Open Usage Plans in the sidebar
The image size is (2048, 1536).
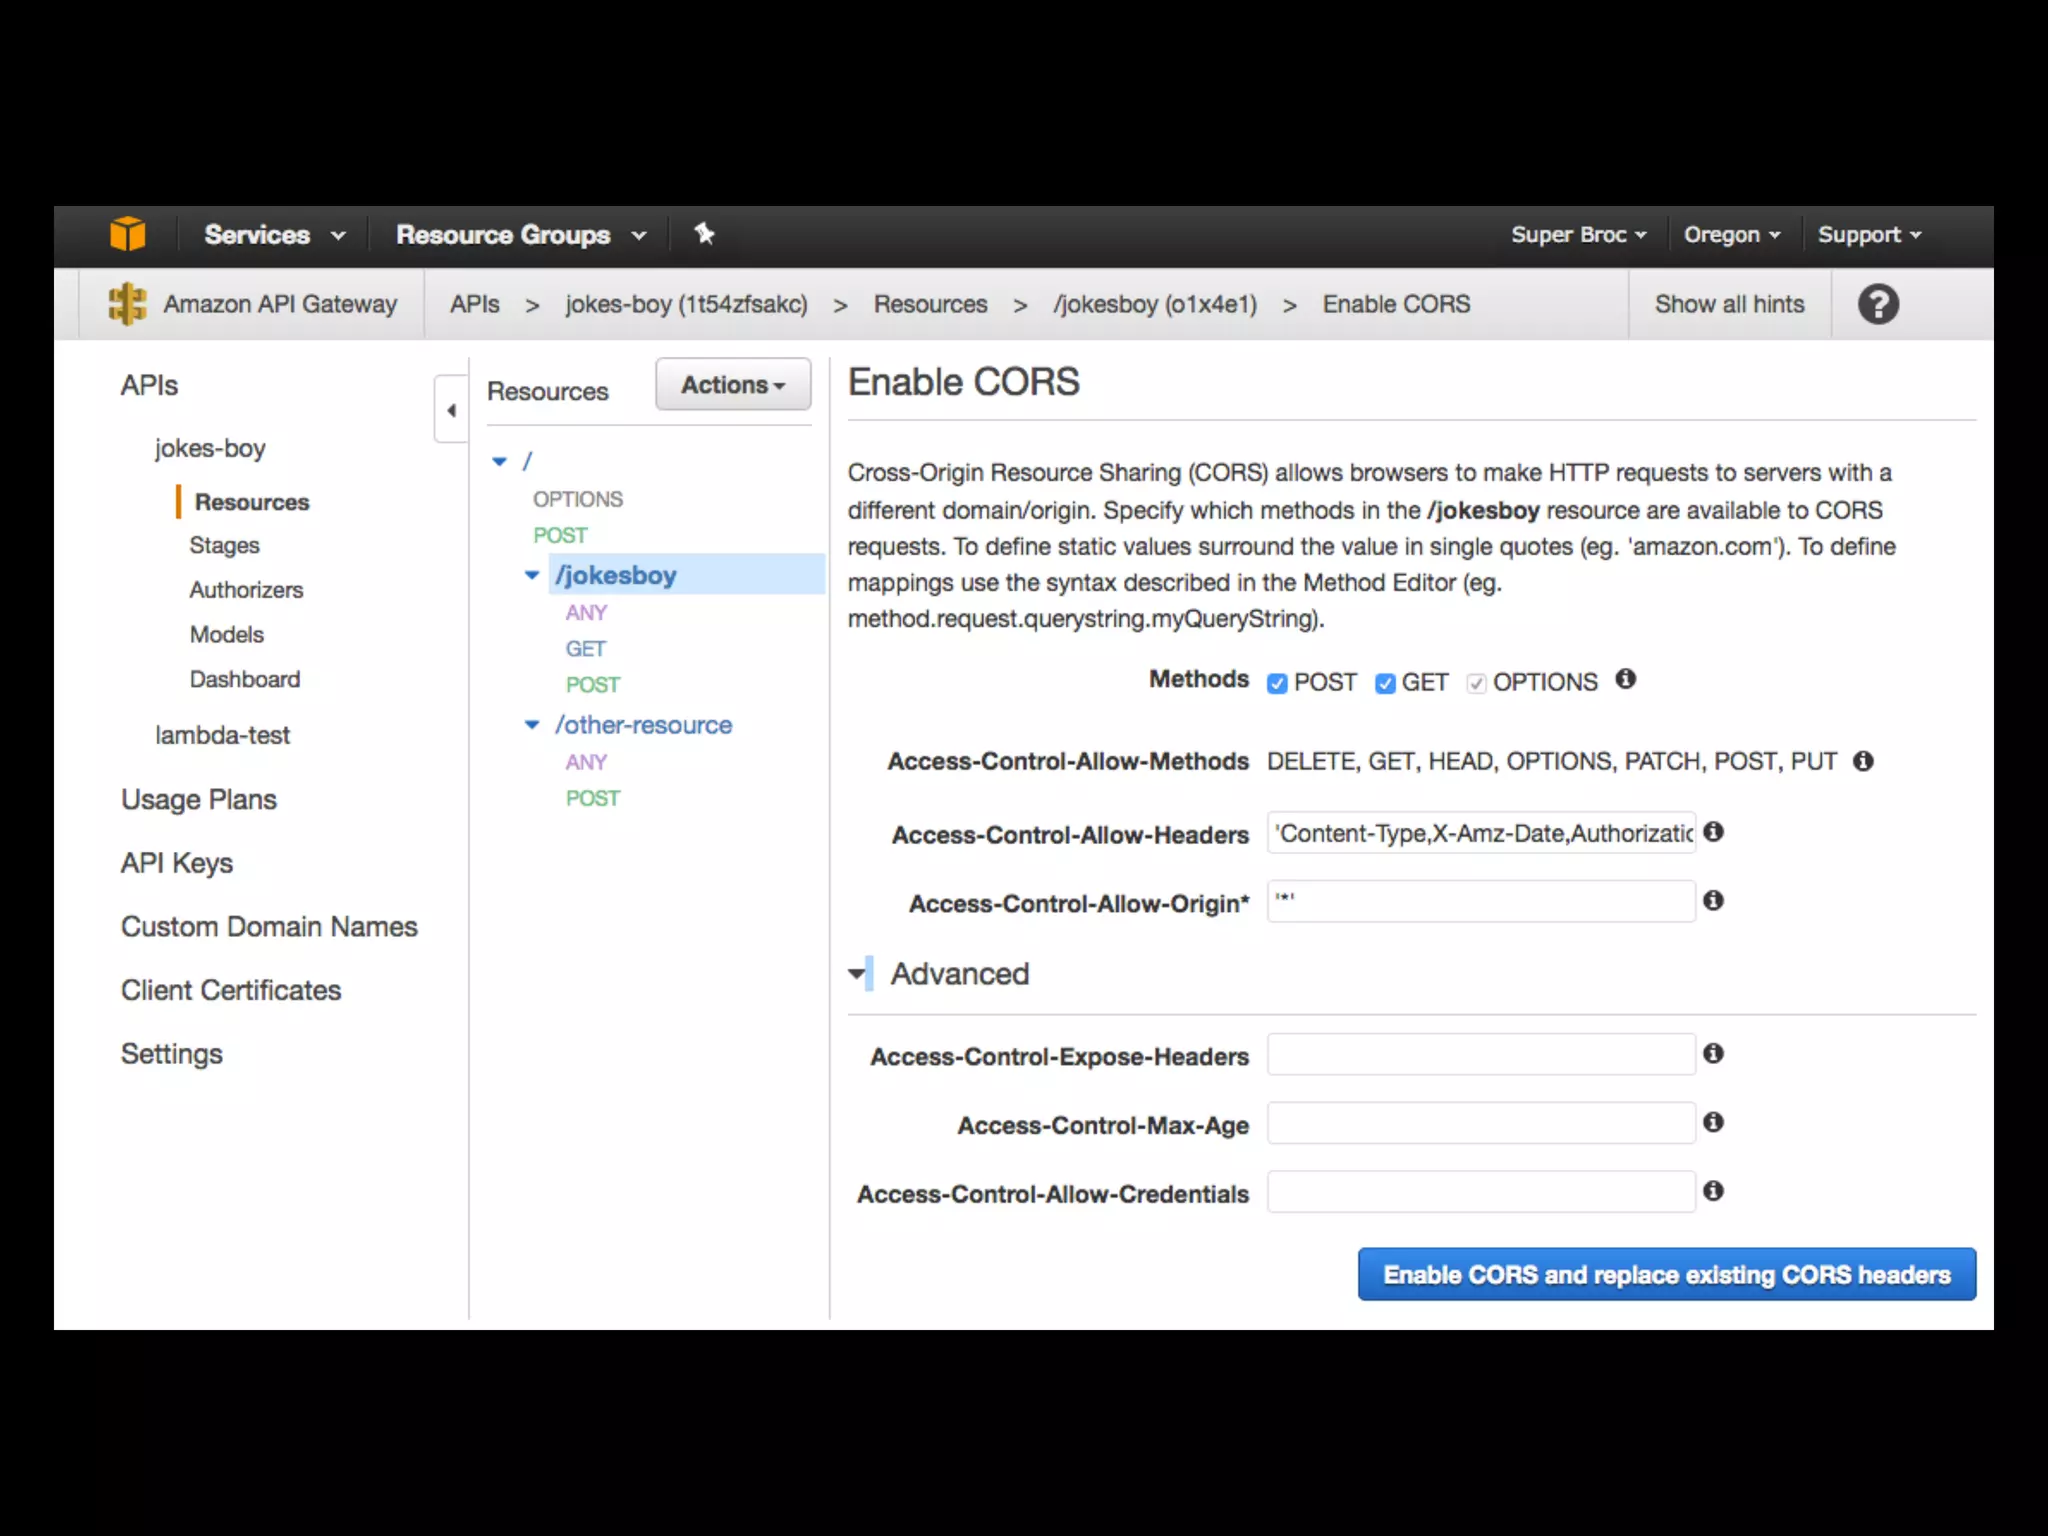tap(199, 800)
